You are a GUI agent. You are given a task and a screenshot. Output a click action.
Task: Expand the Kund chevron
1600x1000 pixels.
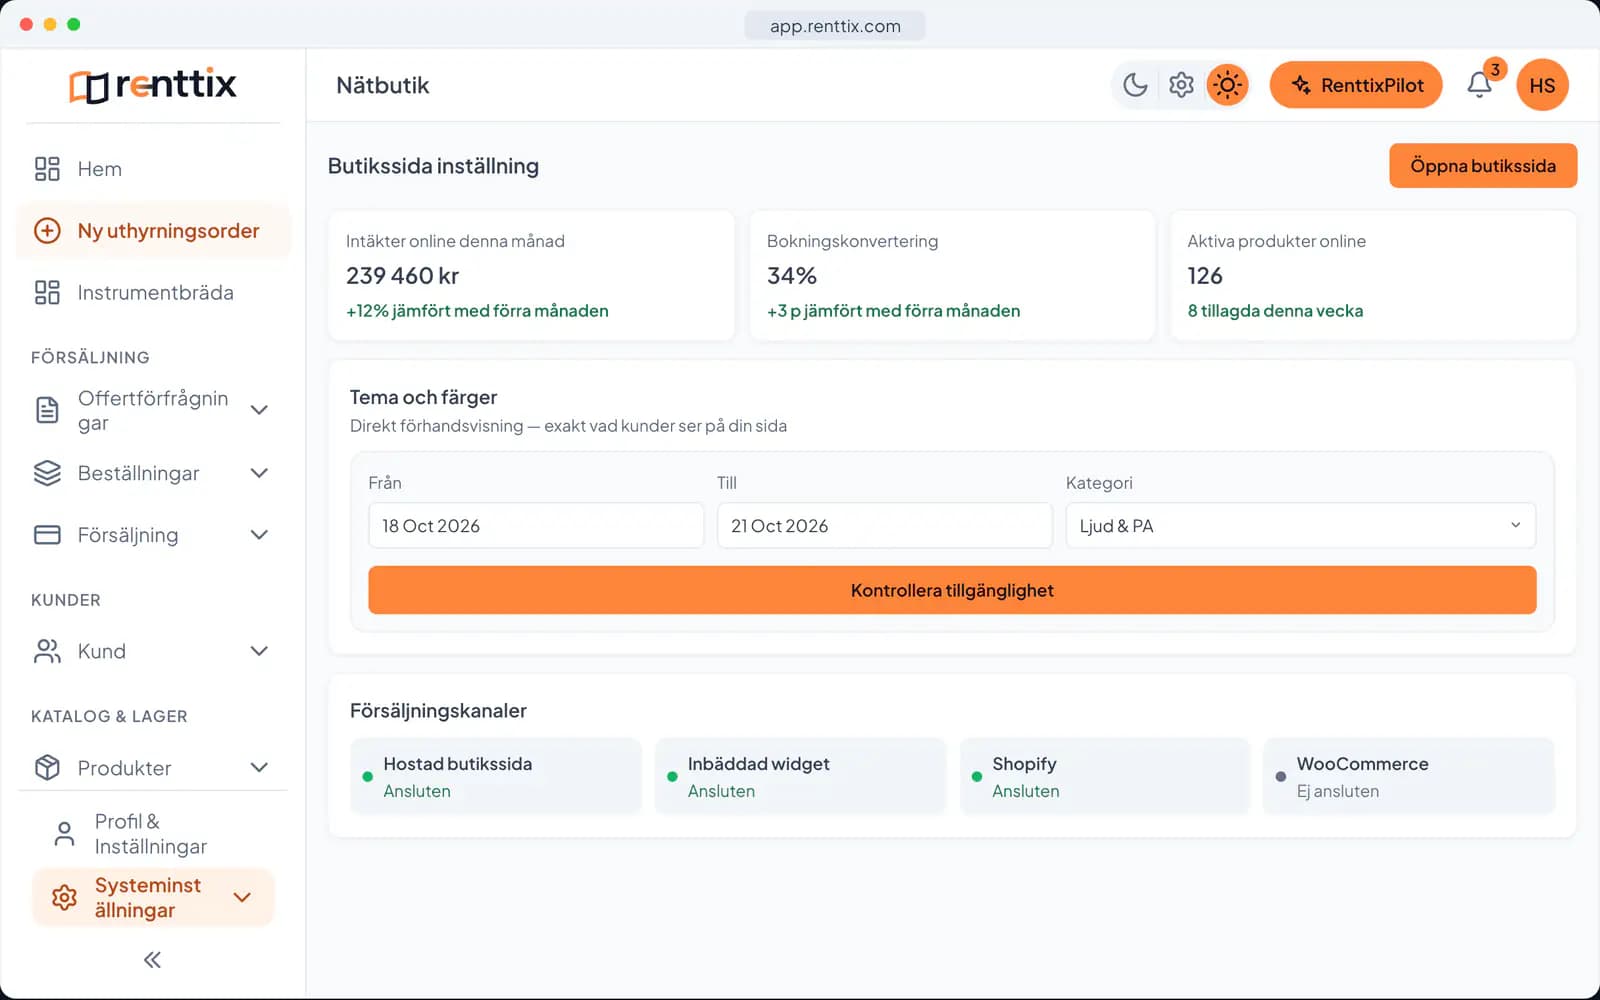(x=259, y=651)
